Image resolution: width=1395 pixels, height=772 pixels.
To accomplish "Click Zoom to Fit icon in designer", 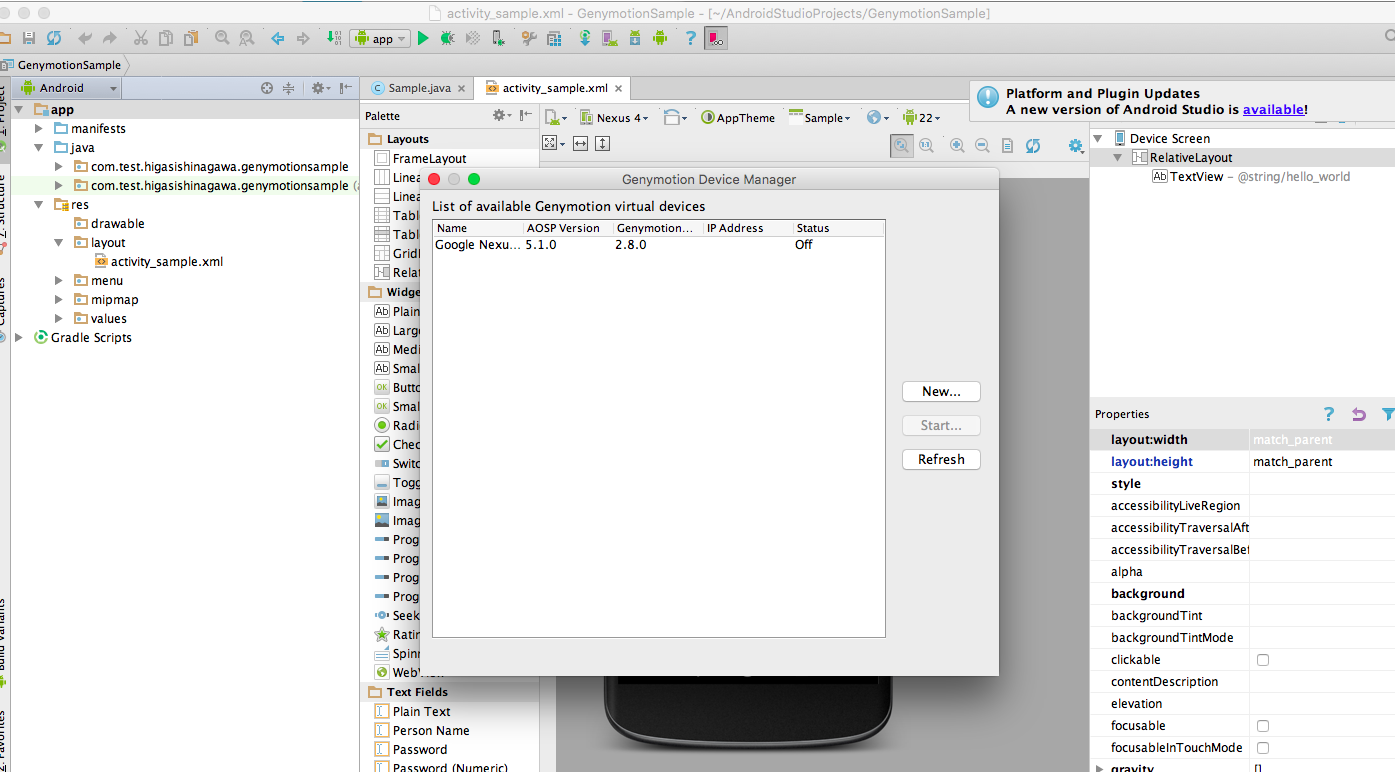I will coord(902,145).
